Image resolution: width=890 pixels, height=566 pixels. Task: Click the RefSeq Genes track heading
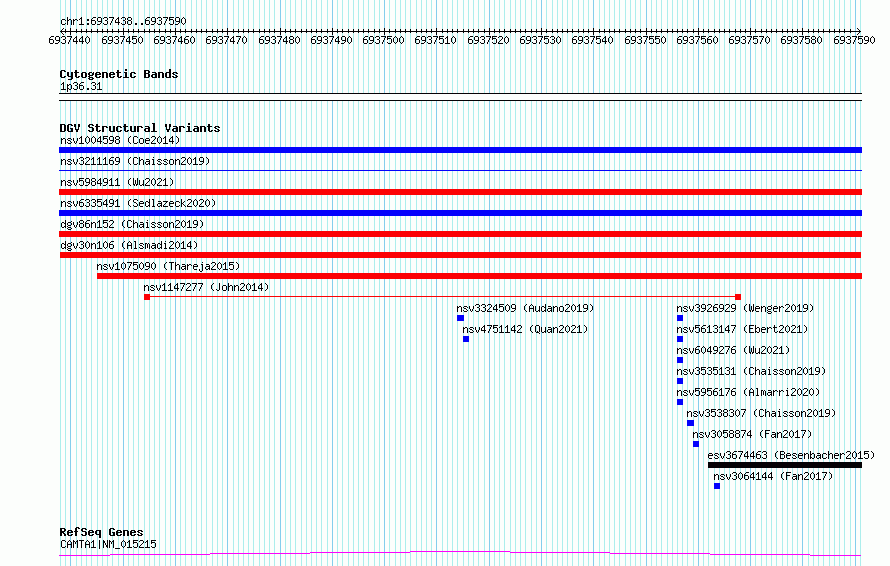coord(101,533)
